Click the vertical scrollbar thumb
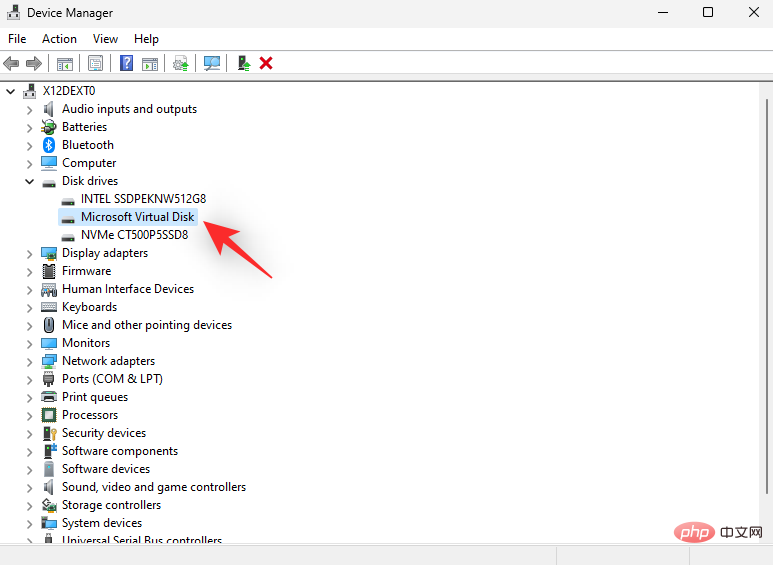Image resolution: width=773 pixels, height=565 pixels. (767, 296)
